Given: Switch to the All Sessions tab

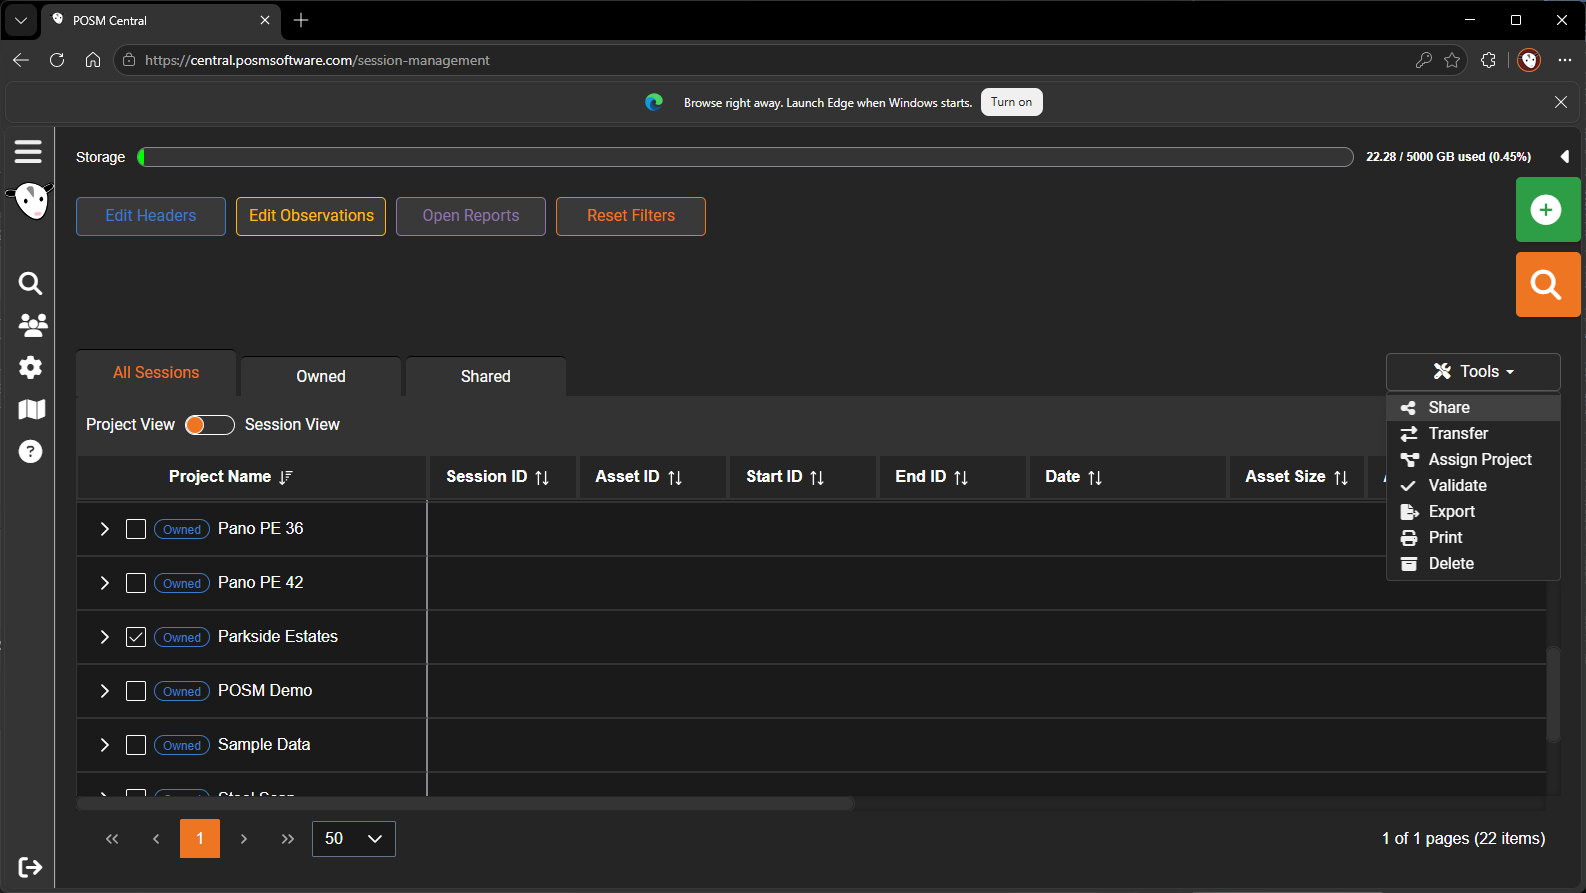Looking at the screenshot, I should coord(156,373).
